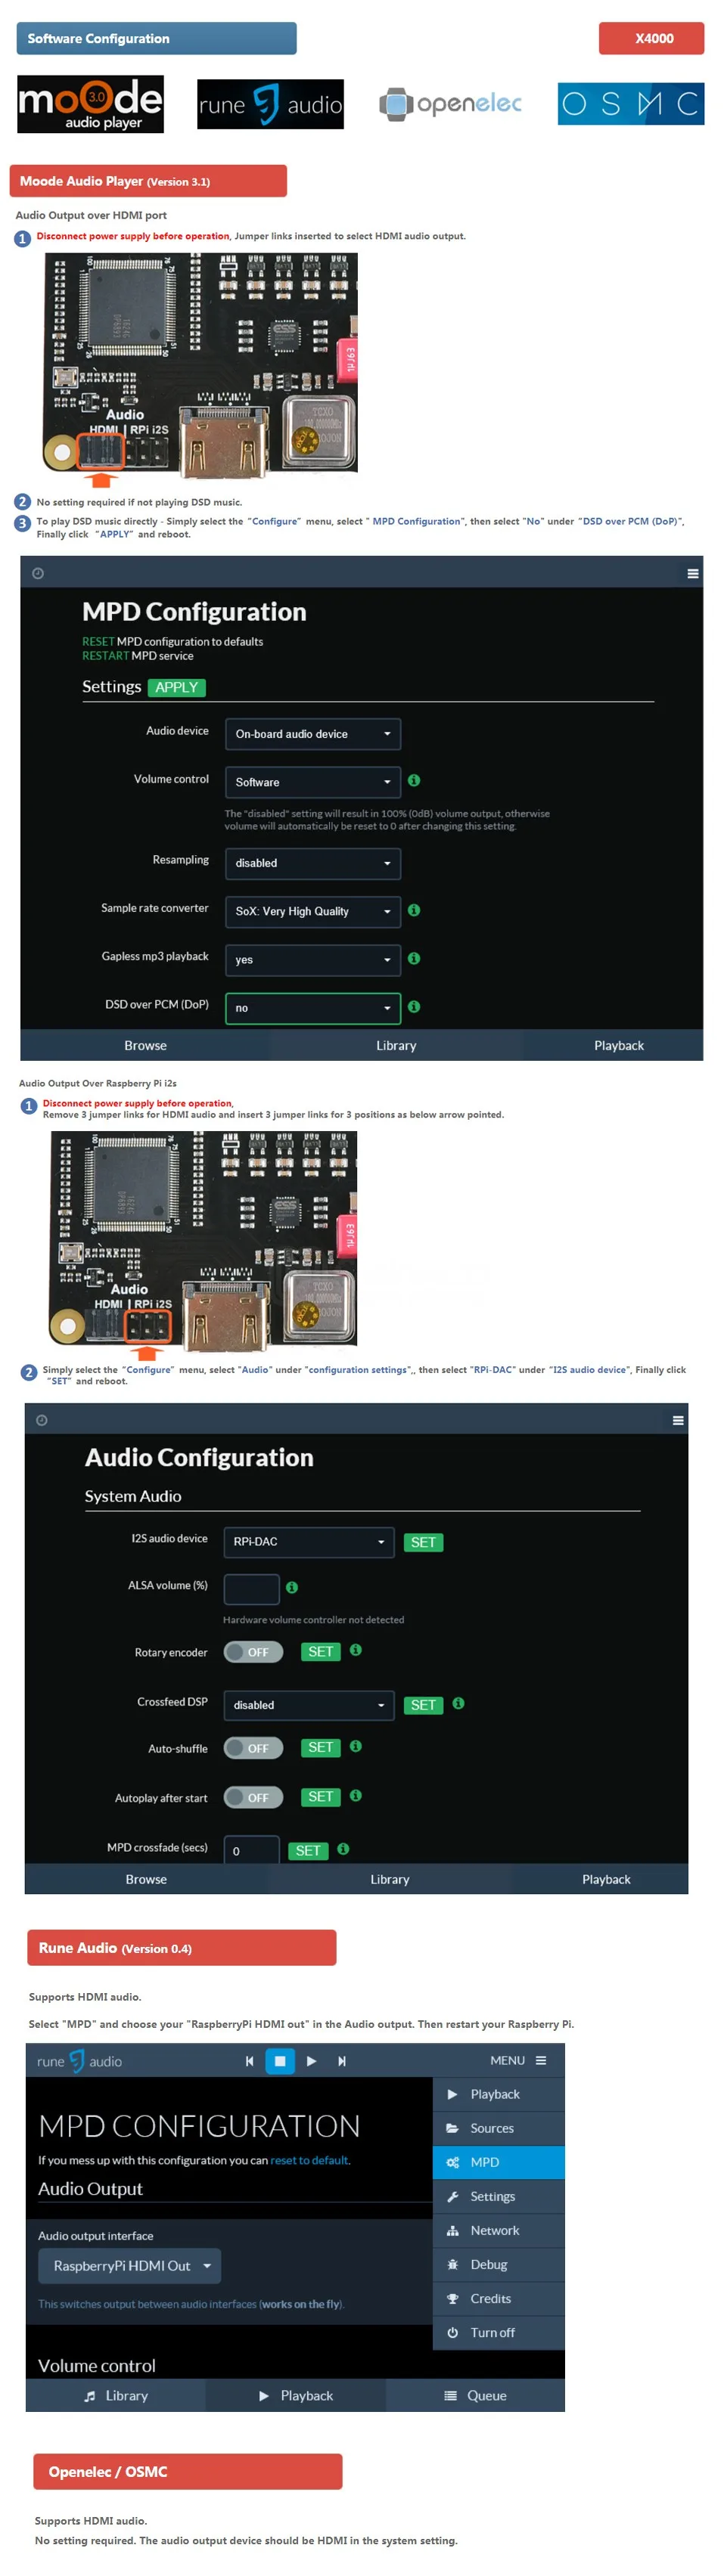The height and width of the screenshot is (2576, 724).
Task: Select Sources in the Rune menu
Action: [x=499, y=2128]
